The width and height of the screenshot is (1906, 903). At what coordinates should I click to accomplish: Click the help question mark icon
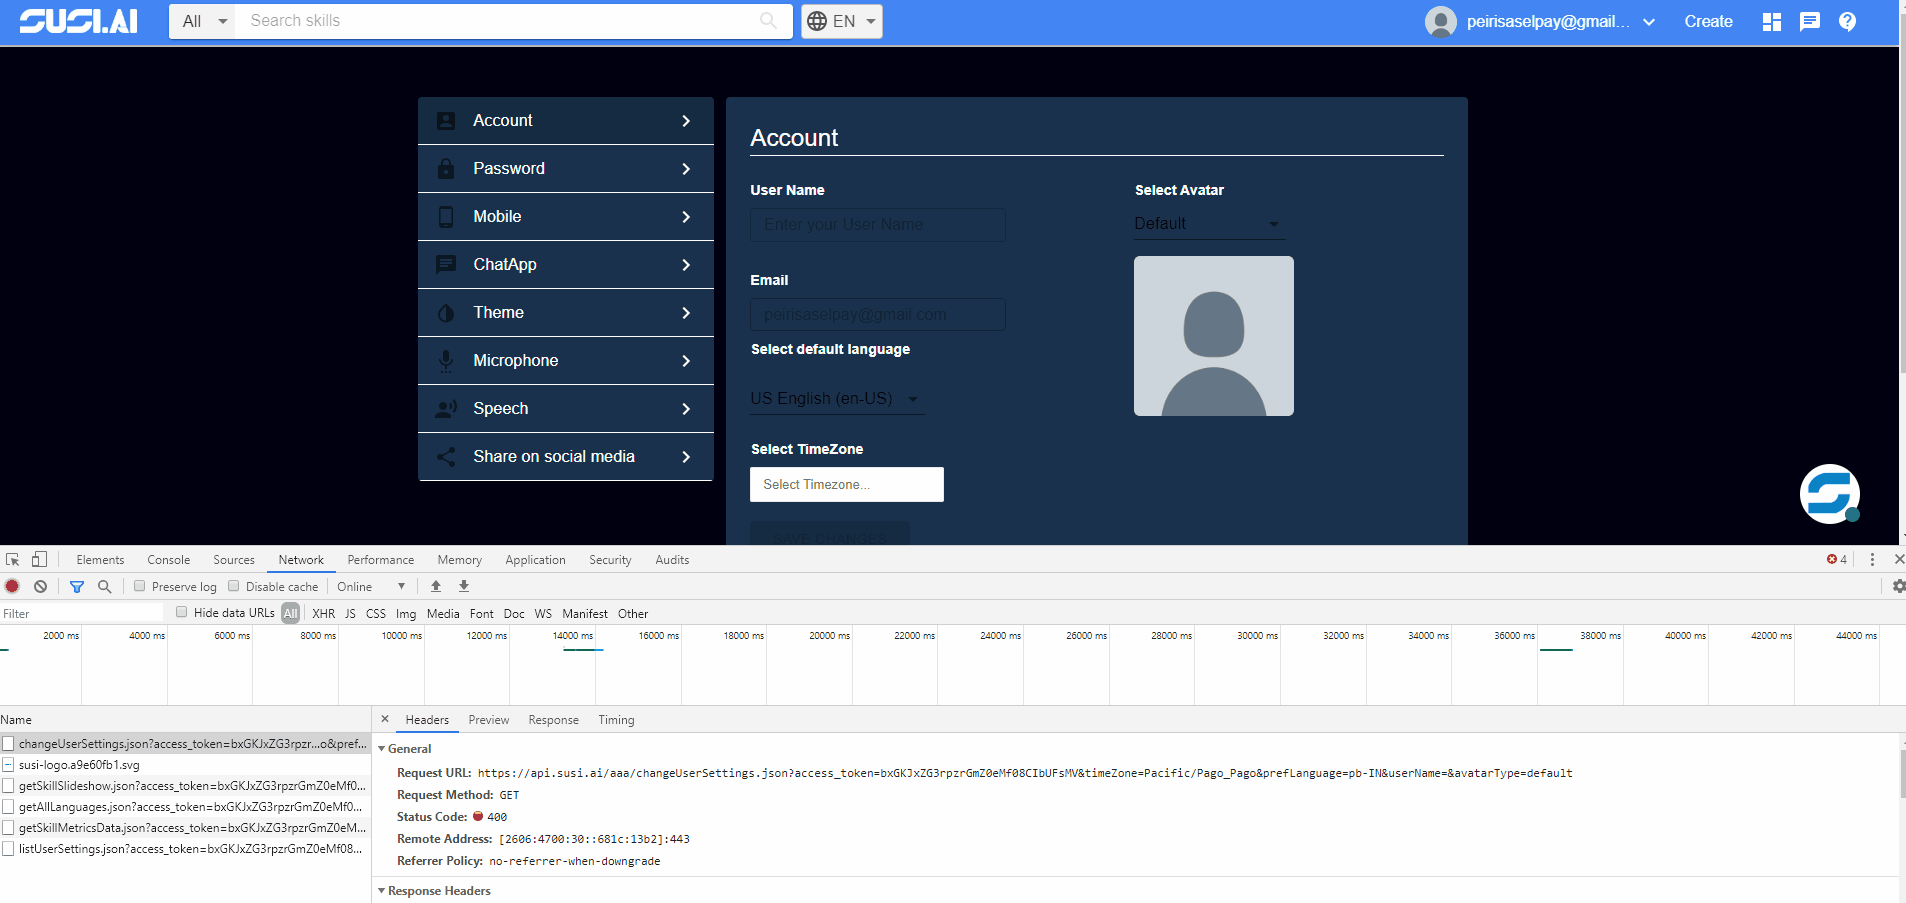pos(1848,21)
